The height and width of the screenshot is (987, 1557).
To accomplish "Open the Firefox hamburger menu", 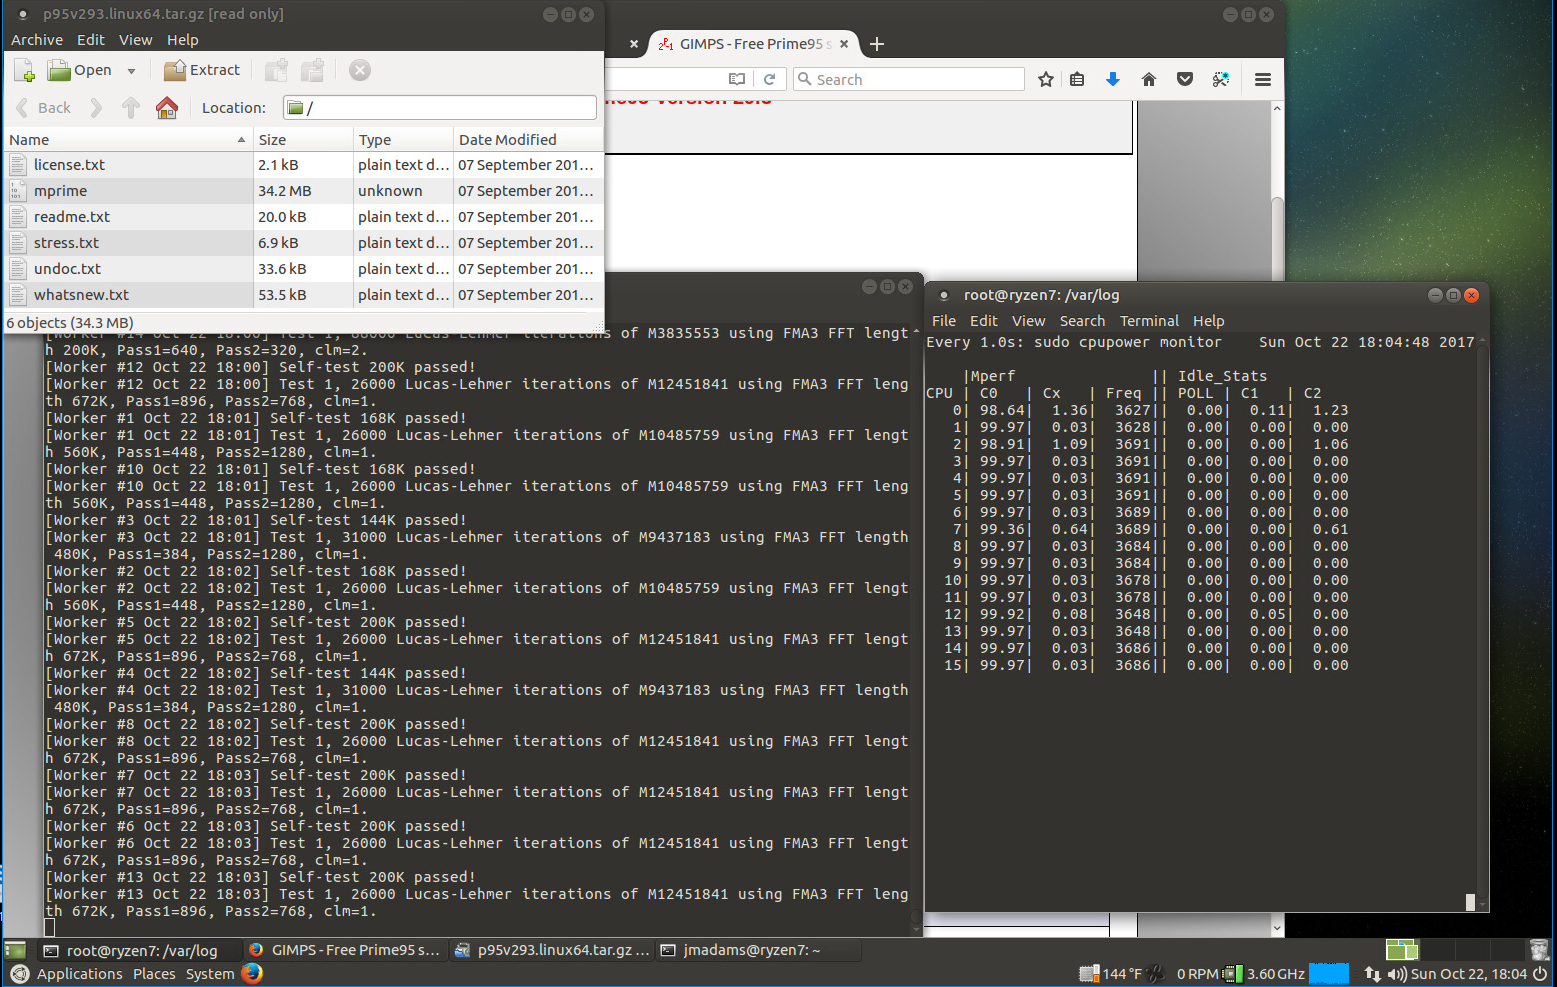I will 1263,79.
